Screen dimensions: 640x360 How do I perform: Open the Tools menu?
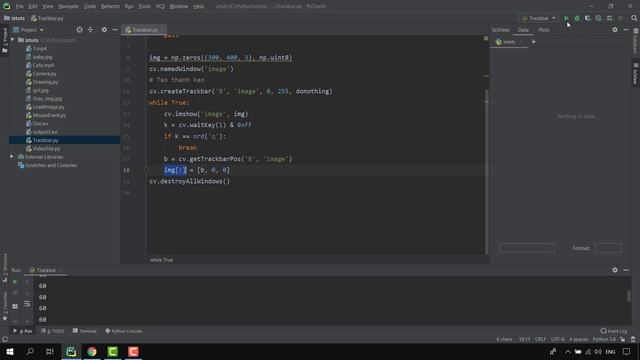[144, 7]
